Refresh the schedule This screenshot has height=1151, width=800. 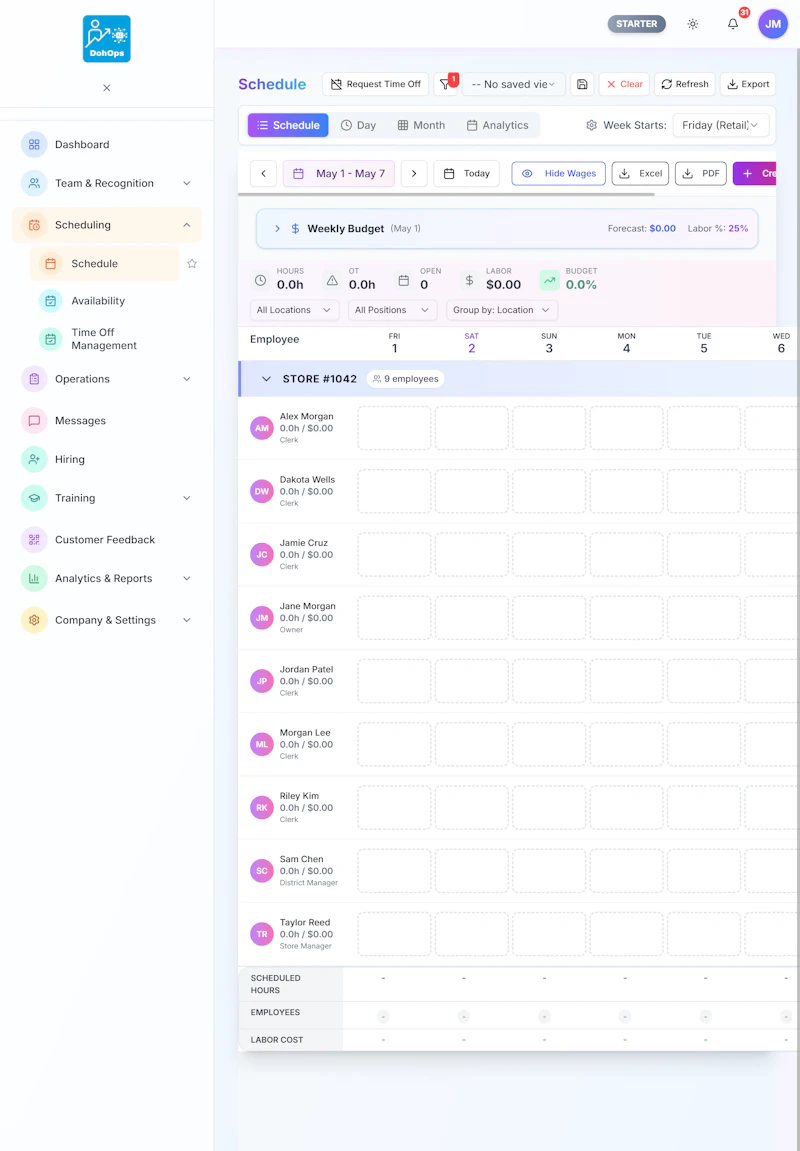(x=685, y=84)
